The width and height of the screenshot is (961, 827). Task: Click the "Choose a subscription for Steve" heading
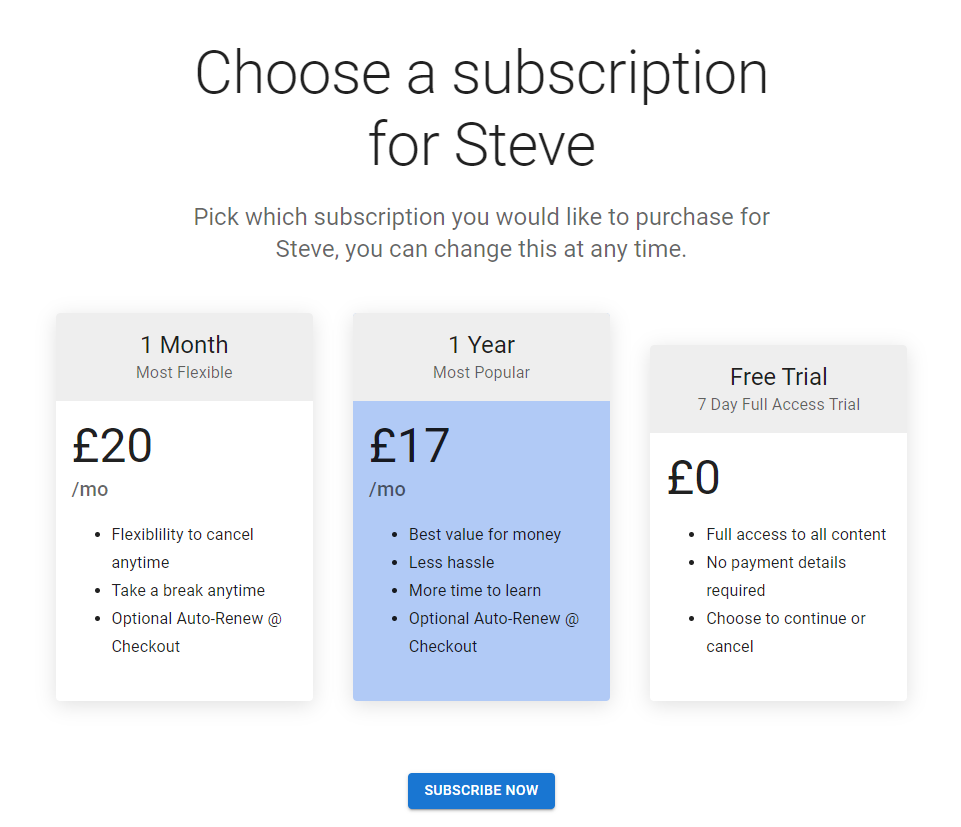pos(481,106)
